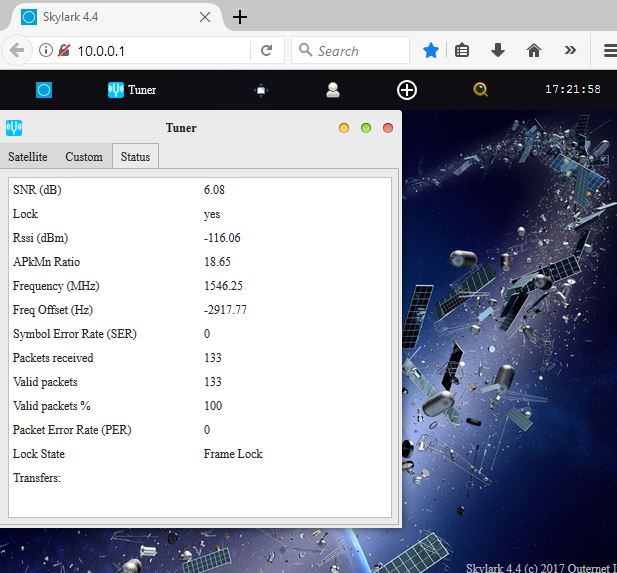Select the Status tab
This screenshot has height=573, width=617.
pyautogui.click(x=135, y=157)
